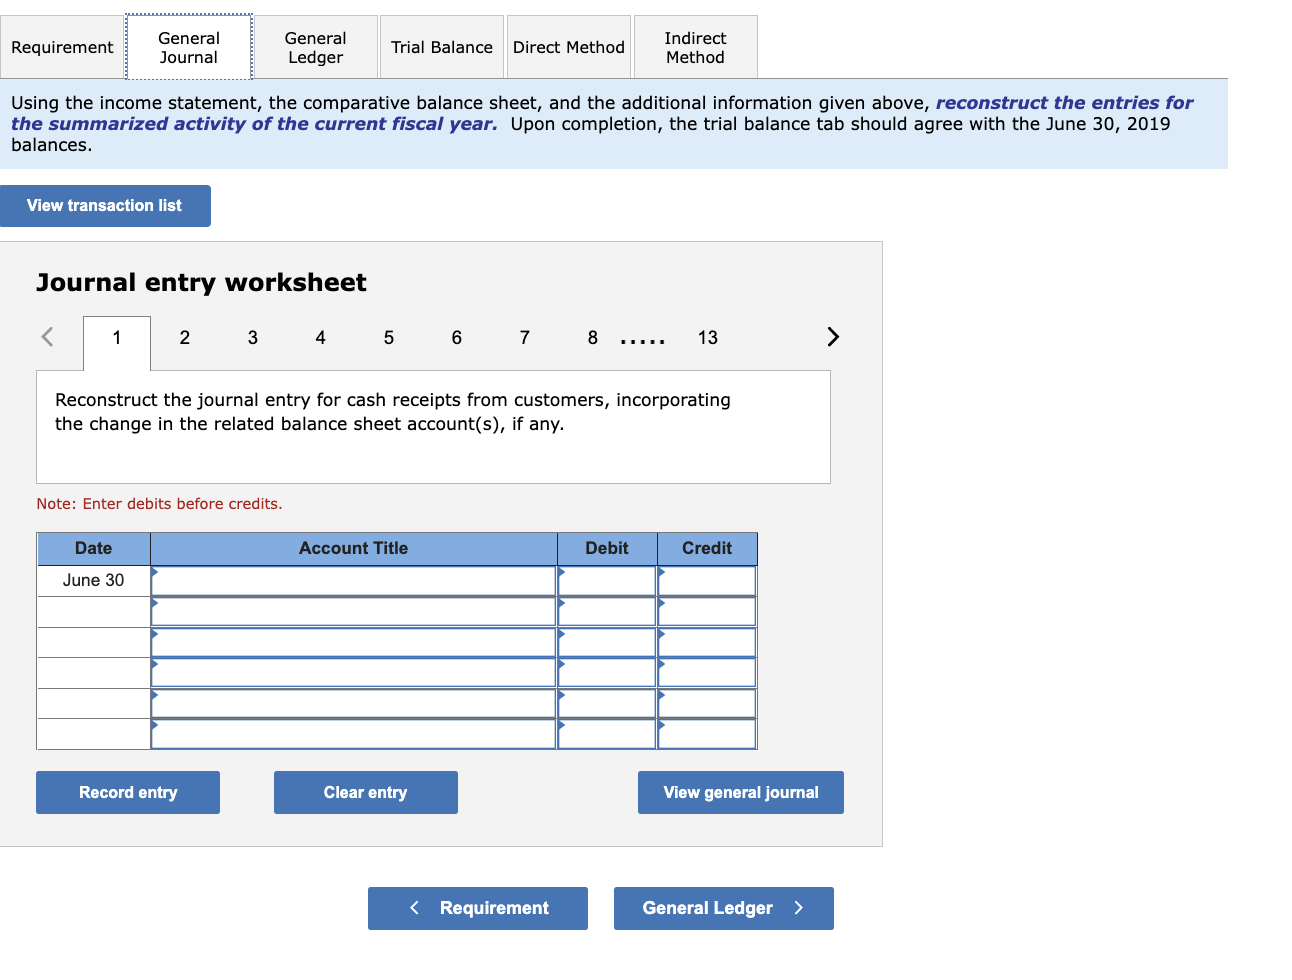The height and width of the screenshot is (980, 1292).
Task: Click Debit field in second row
Action: [607, 612]
